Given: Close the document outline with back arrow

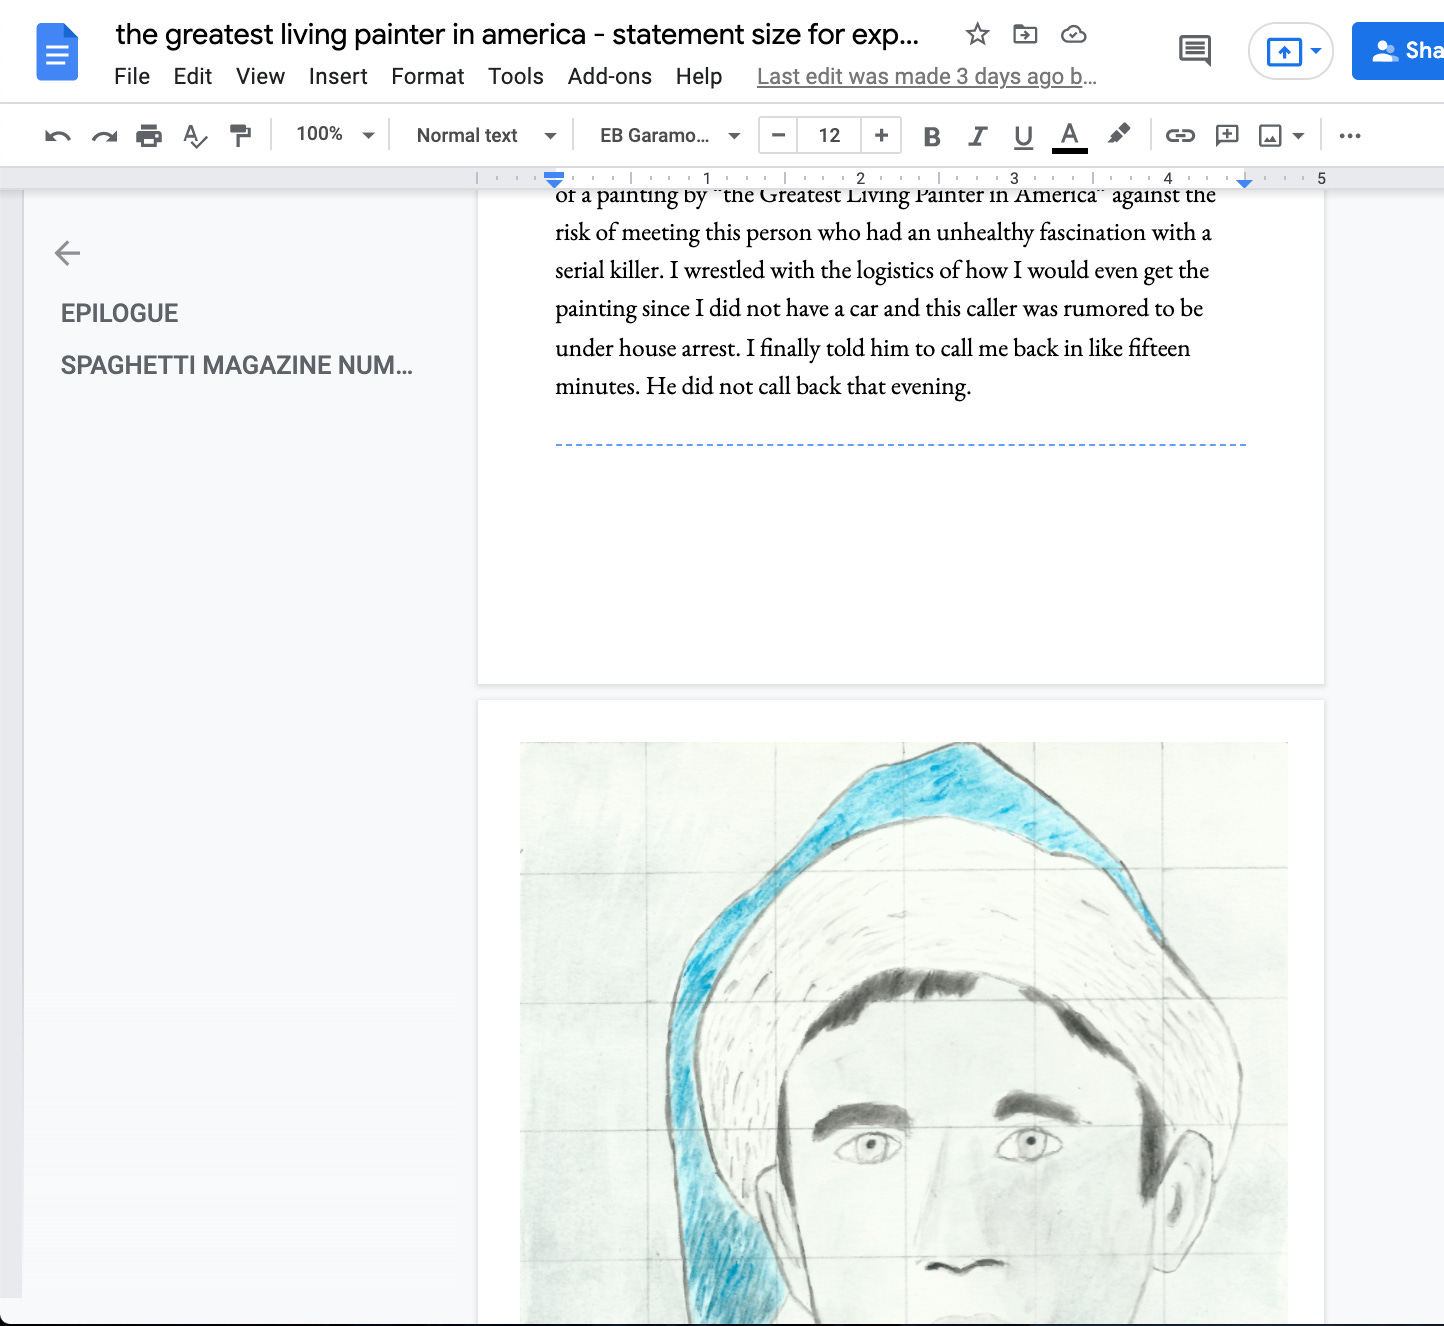Looking at the screenshot, I should click(67, 253).
